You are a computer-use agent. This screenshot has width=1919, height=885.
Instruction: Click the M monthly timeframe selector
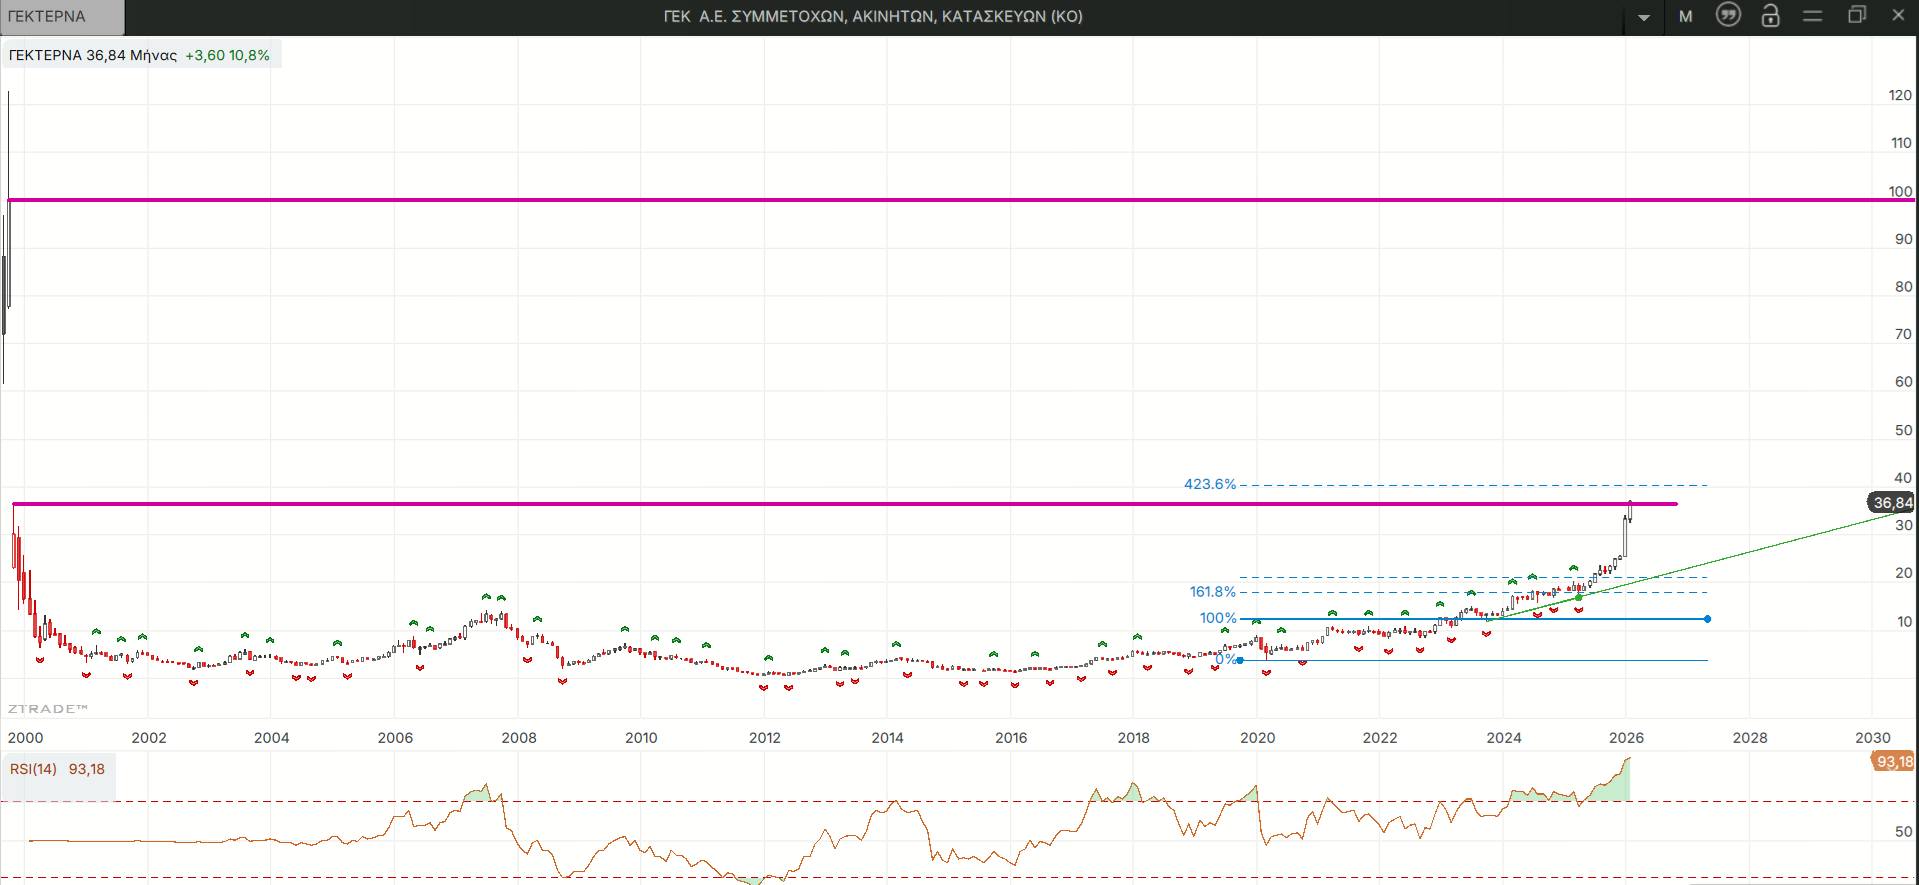click(x=1686, y=16)
